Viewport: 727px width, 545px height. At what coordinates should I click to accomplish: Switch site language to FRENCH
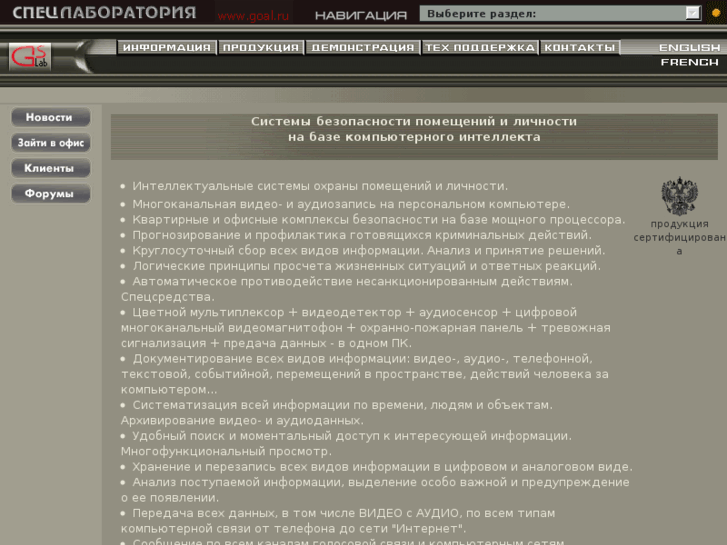[689, 62]
